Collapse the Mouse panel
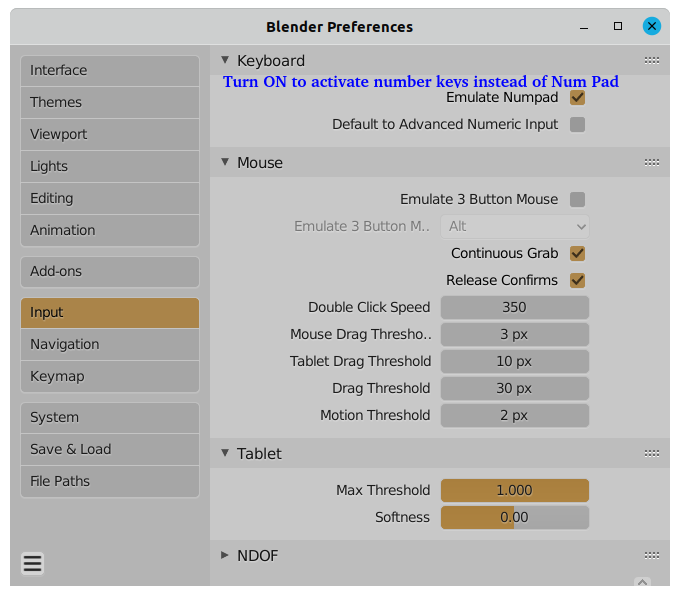The height and width of the screenshot is (596, 680). click(x=225, y=162)
